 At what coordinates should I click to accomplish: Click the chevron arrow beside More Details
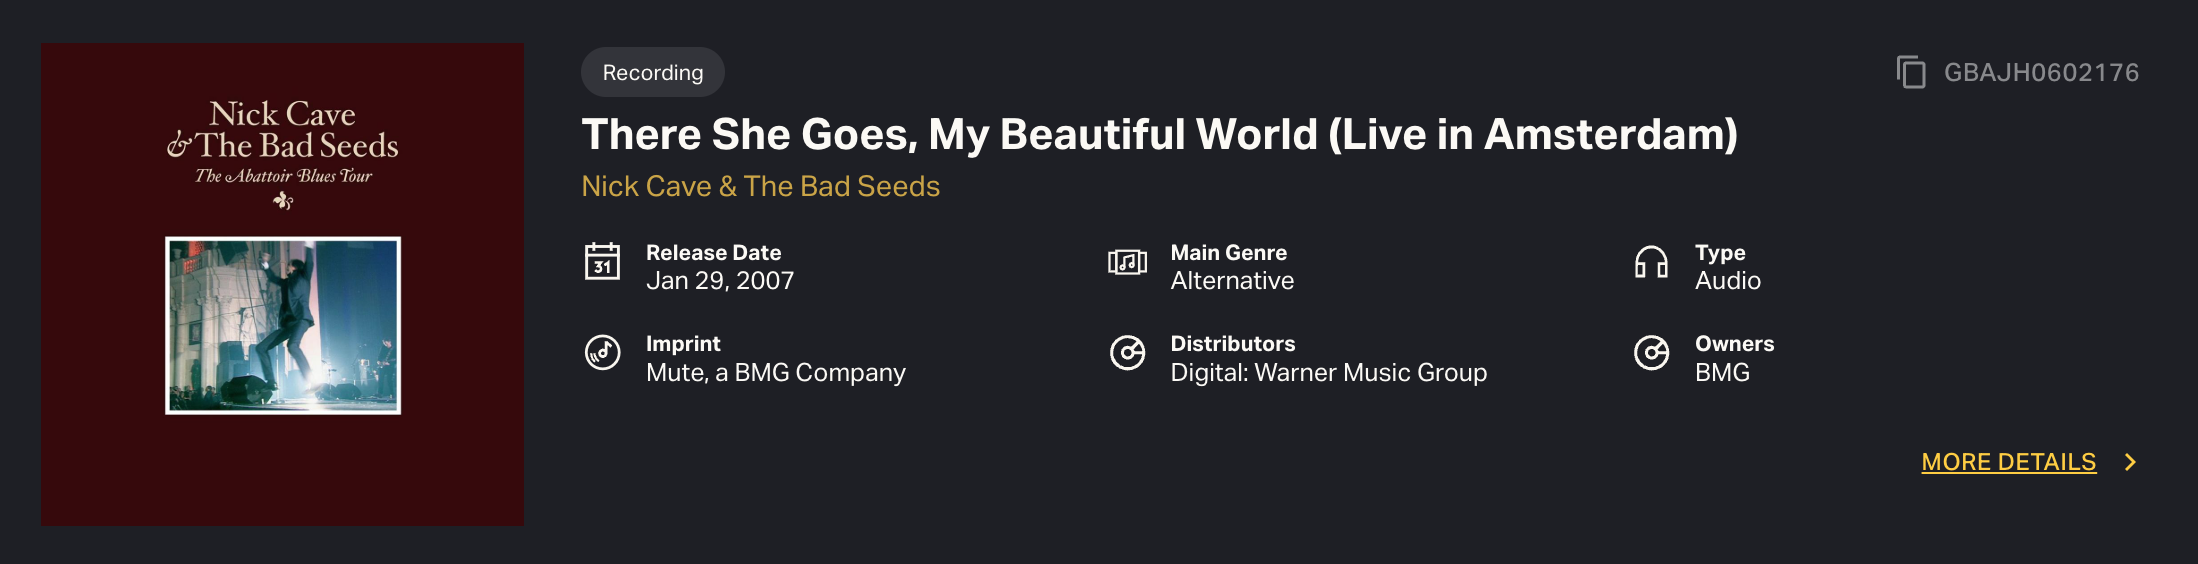click(2130, 462)
